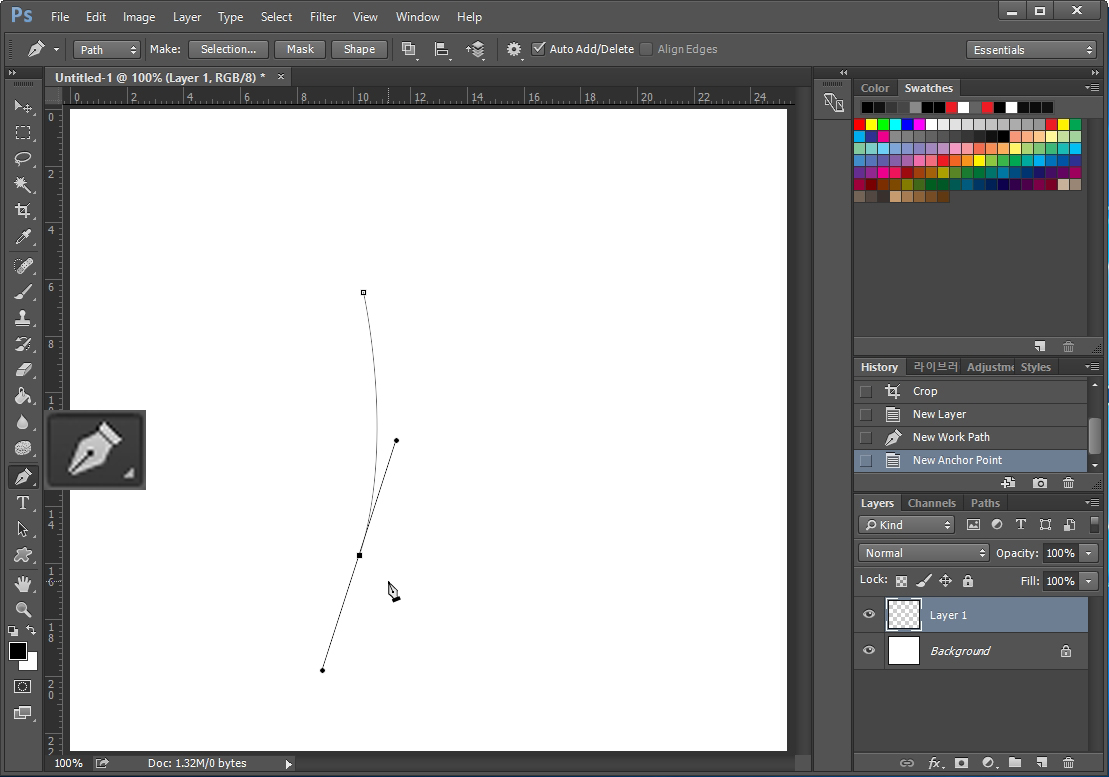Open the Window menu
This screenshot has height=777, width=1109.
click(417, 17)
